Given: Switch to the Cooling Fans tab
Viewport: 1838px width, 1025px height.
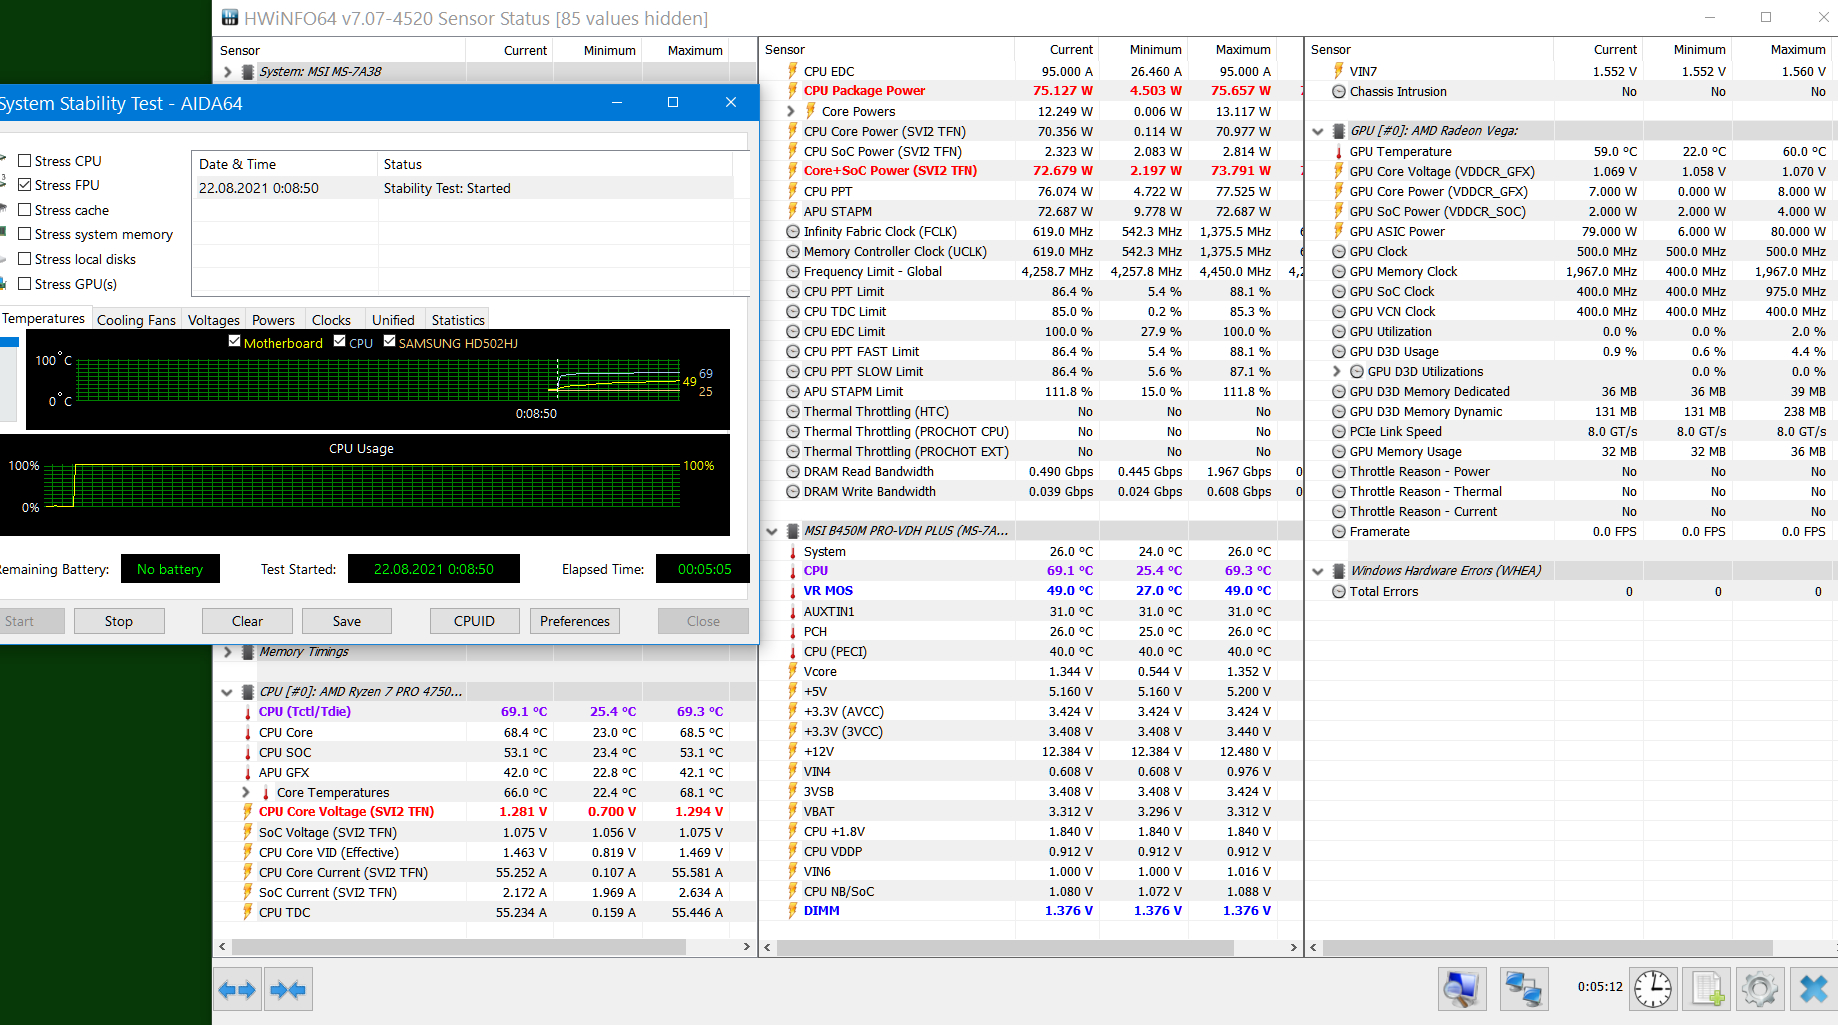Looking at the screenshot, I should [x=136, y=320].
